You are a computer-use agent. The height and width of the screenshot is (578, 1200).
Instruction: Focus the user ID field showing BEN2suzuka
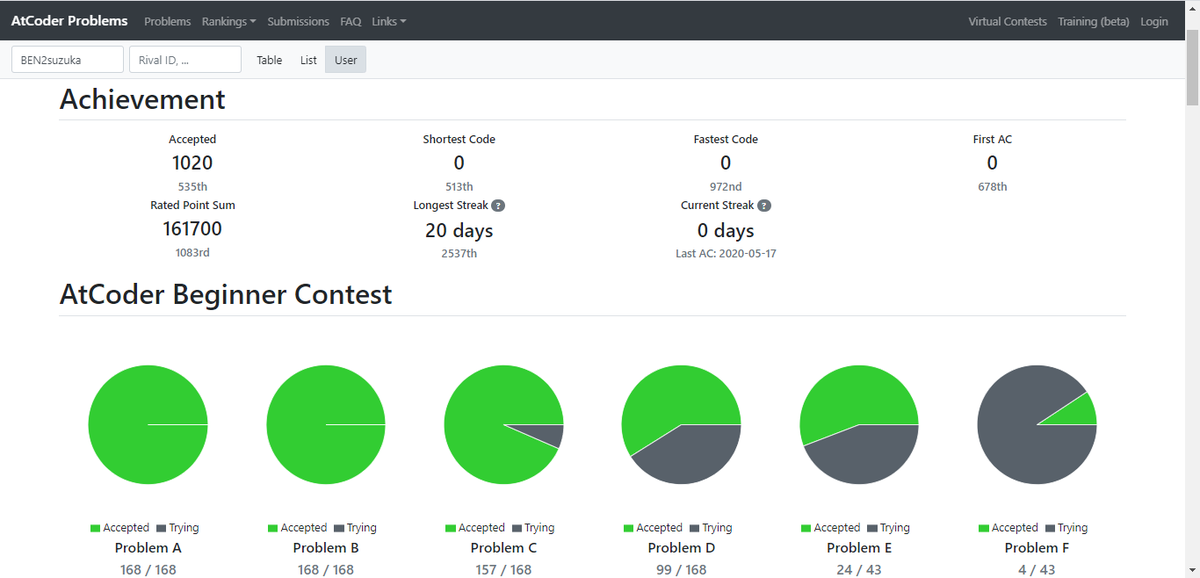pos(68,60)
